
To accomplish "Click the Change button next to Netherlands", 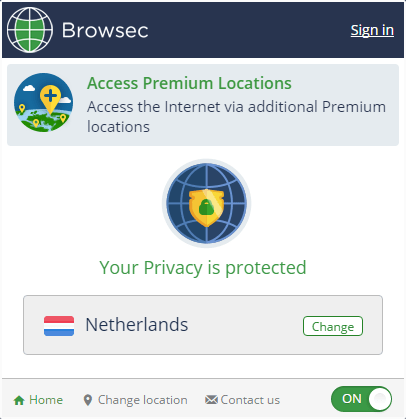I will tap(333, 326).
